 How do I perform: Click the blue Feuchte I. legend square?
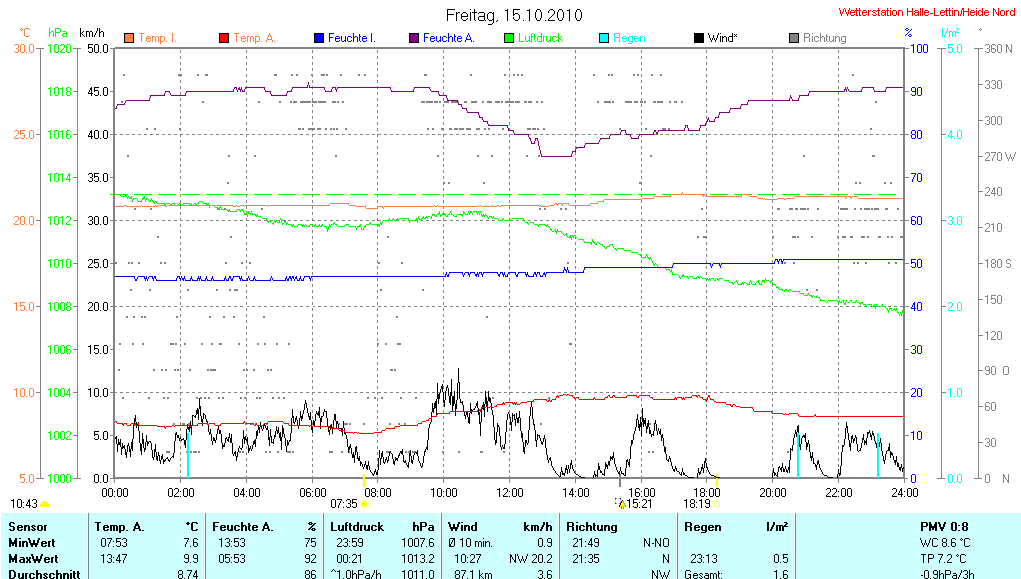(x=318, y=38)
